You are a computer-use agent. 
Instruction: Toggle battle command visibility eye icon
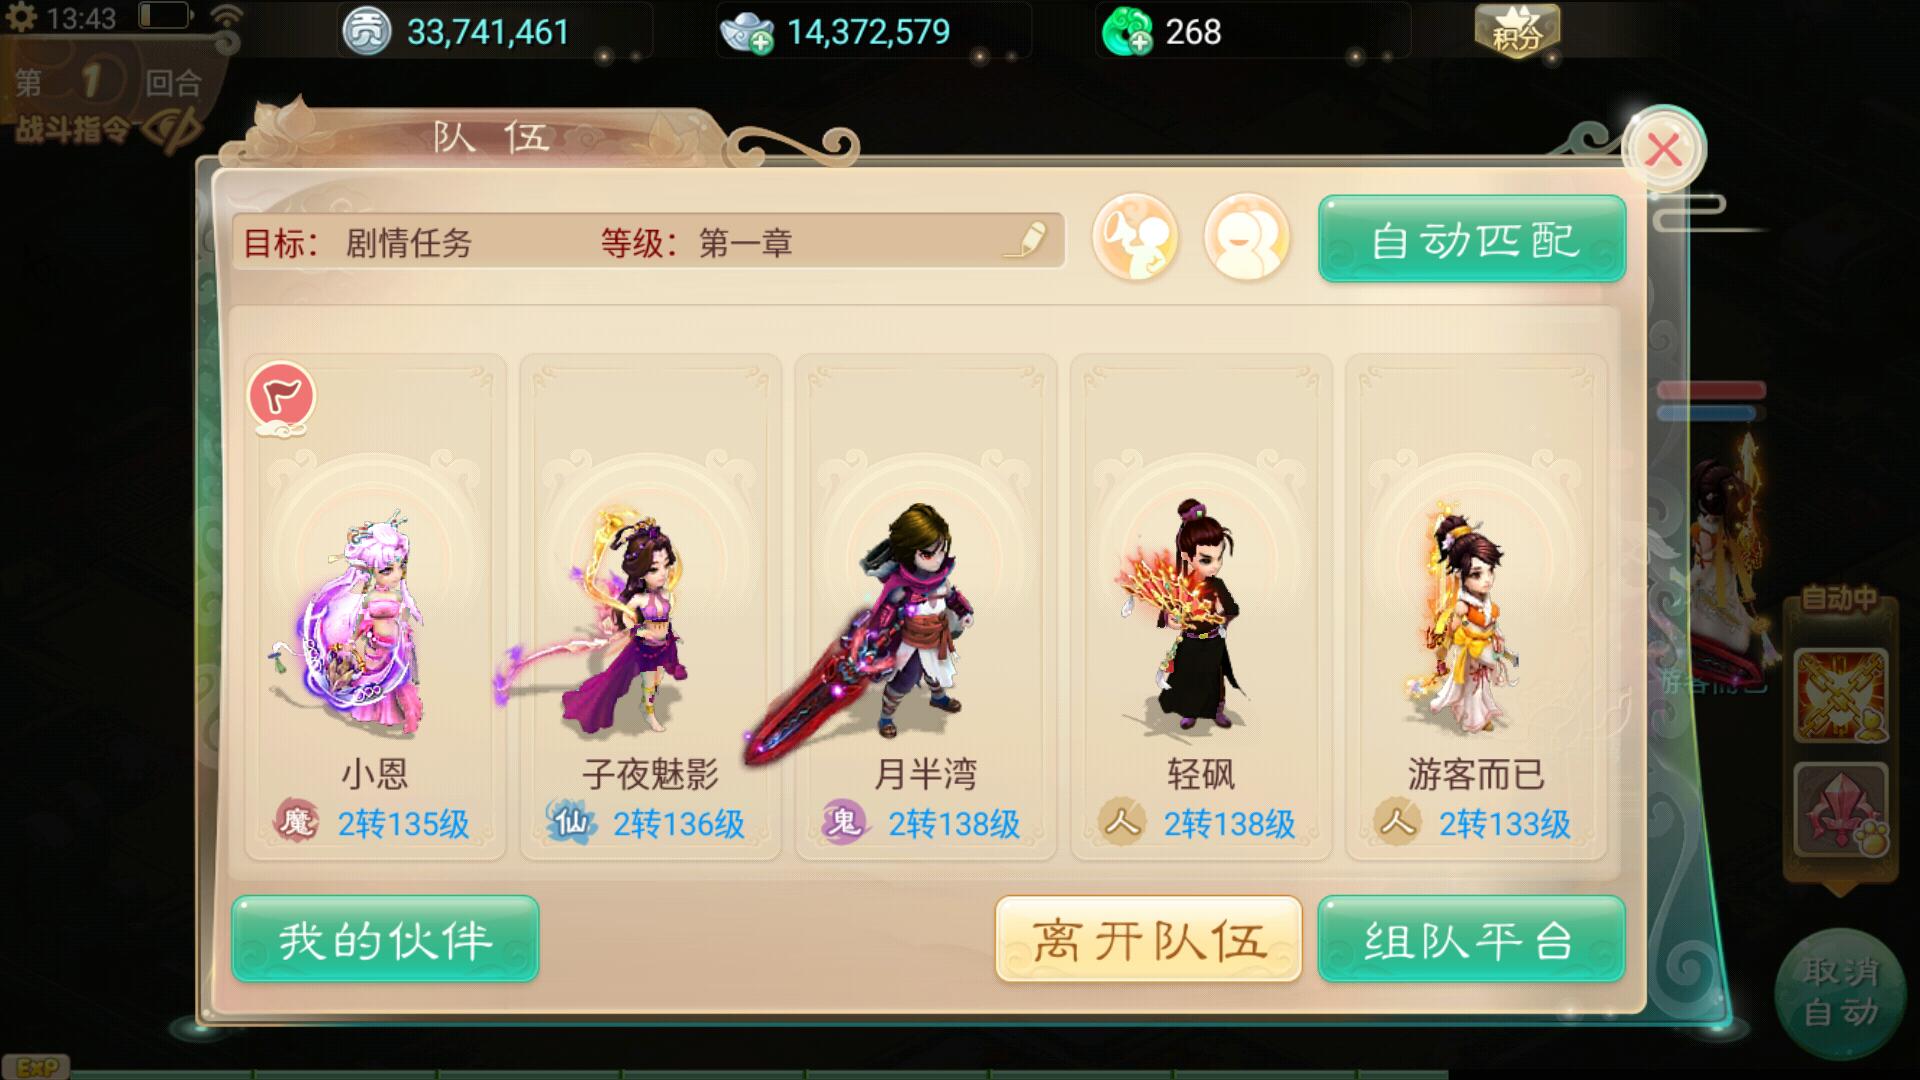172,130
